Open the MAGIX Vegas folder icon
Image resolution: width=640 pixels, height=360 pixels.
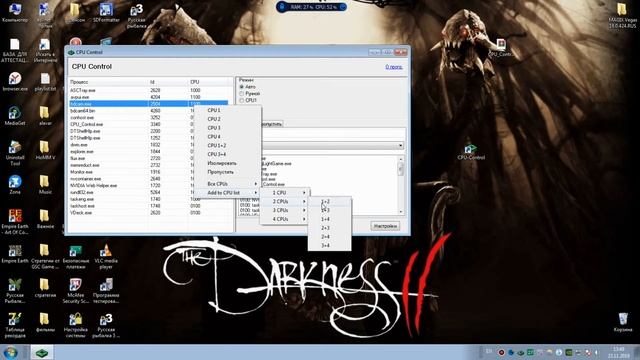pos(622,16)
